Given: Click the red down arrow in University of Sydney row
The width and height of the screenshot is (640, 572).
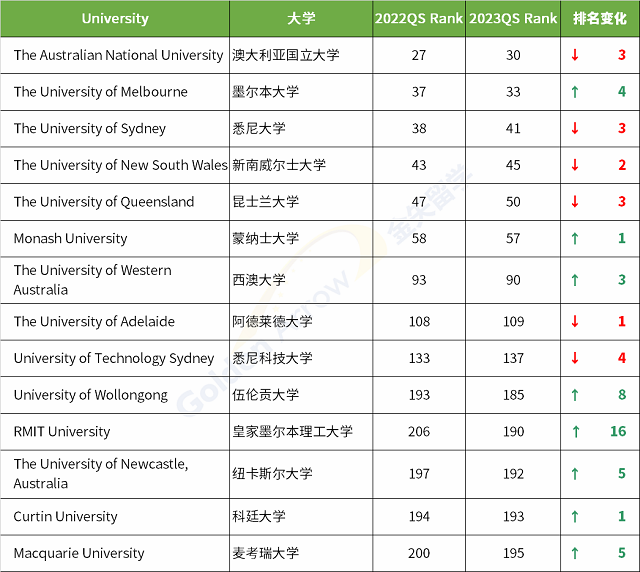Looking at the screenshot, I should pyautogui.click(x=575, y=128).
